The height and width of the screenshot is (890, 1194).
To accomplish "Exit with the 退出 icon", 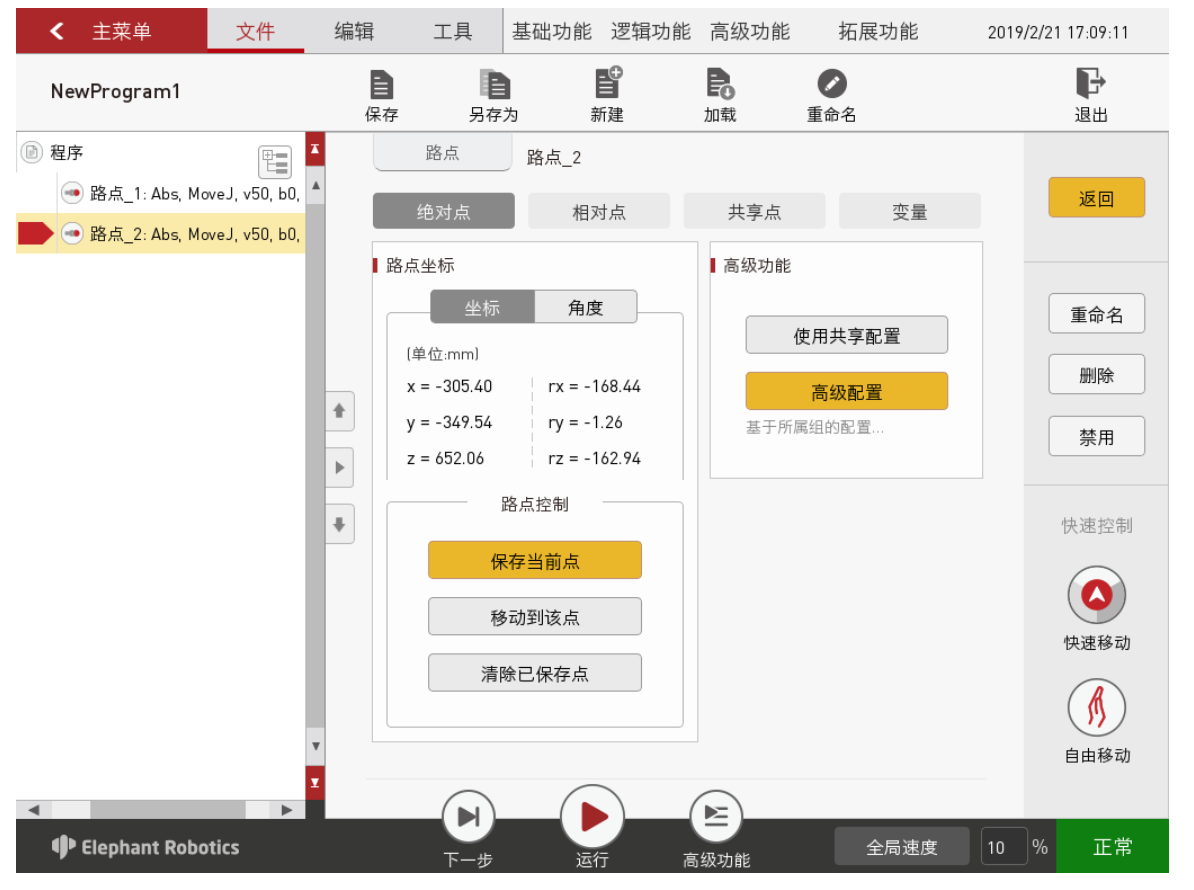I will pyautogui.click(x=1090, y=83).
